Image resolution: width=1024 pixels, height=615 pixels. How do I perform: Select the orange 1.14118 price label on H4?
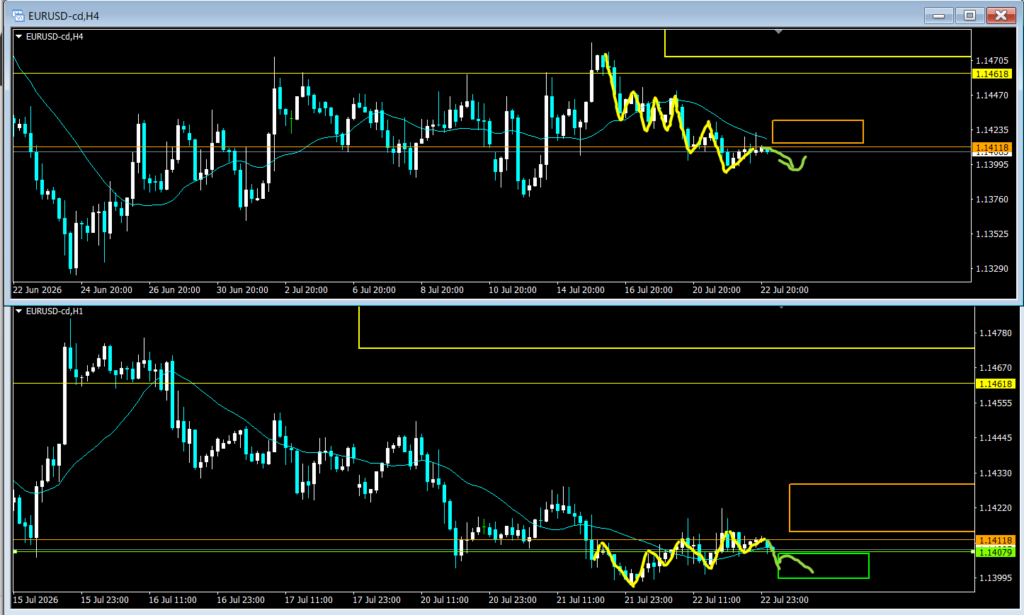(992, 148)
